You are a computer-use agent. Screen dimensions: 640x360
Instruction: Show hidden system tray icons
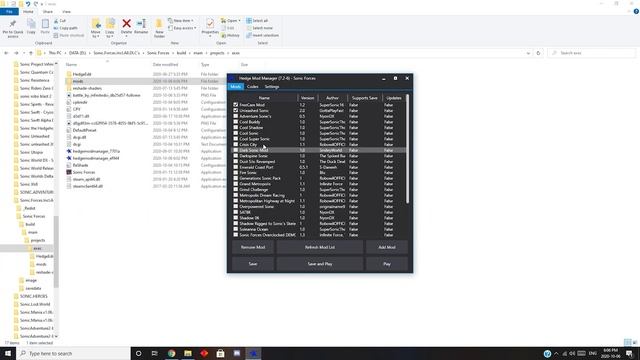coord(556,353)
